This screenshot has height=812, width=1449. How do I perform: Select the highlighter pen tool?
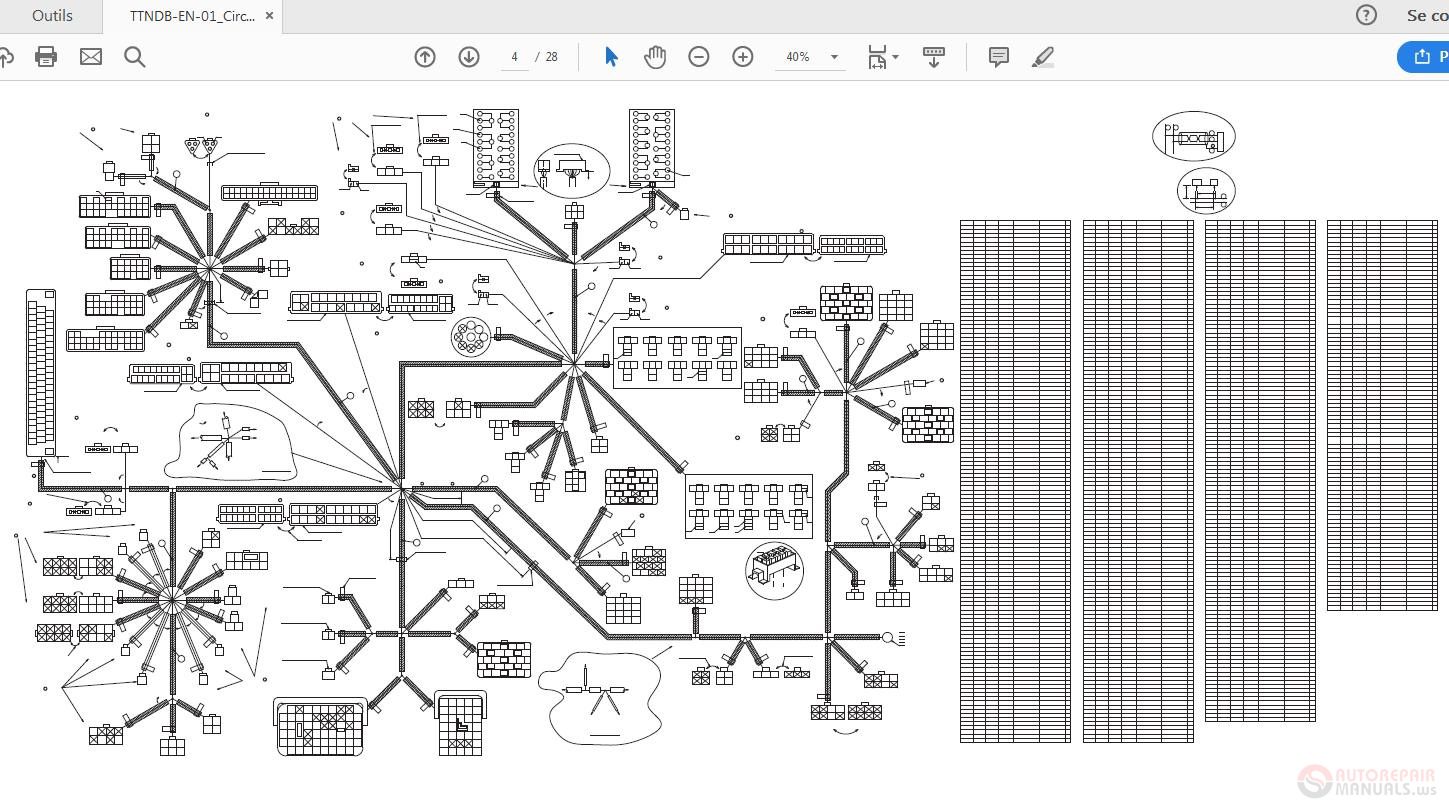(x=1043, y=57)
